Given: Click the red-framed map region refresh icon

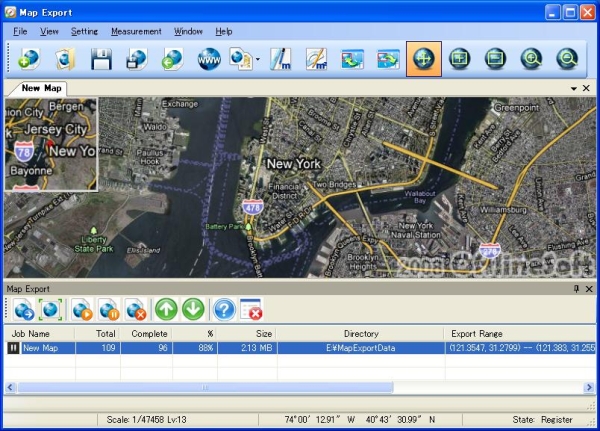Looking at the screenshot, I should point(388,59).
